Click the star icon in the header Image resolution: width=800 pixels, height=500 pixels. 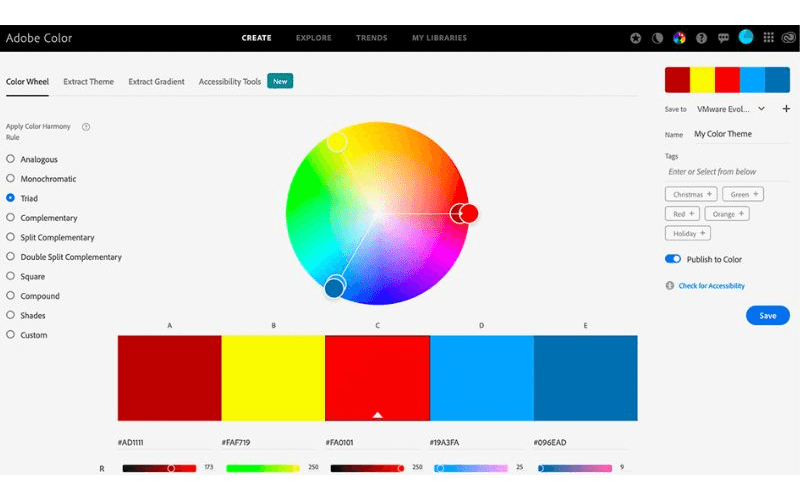[x=636, y=38]
